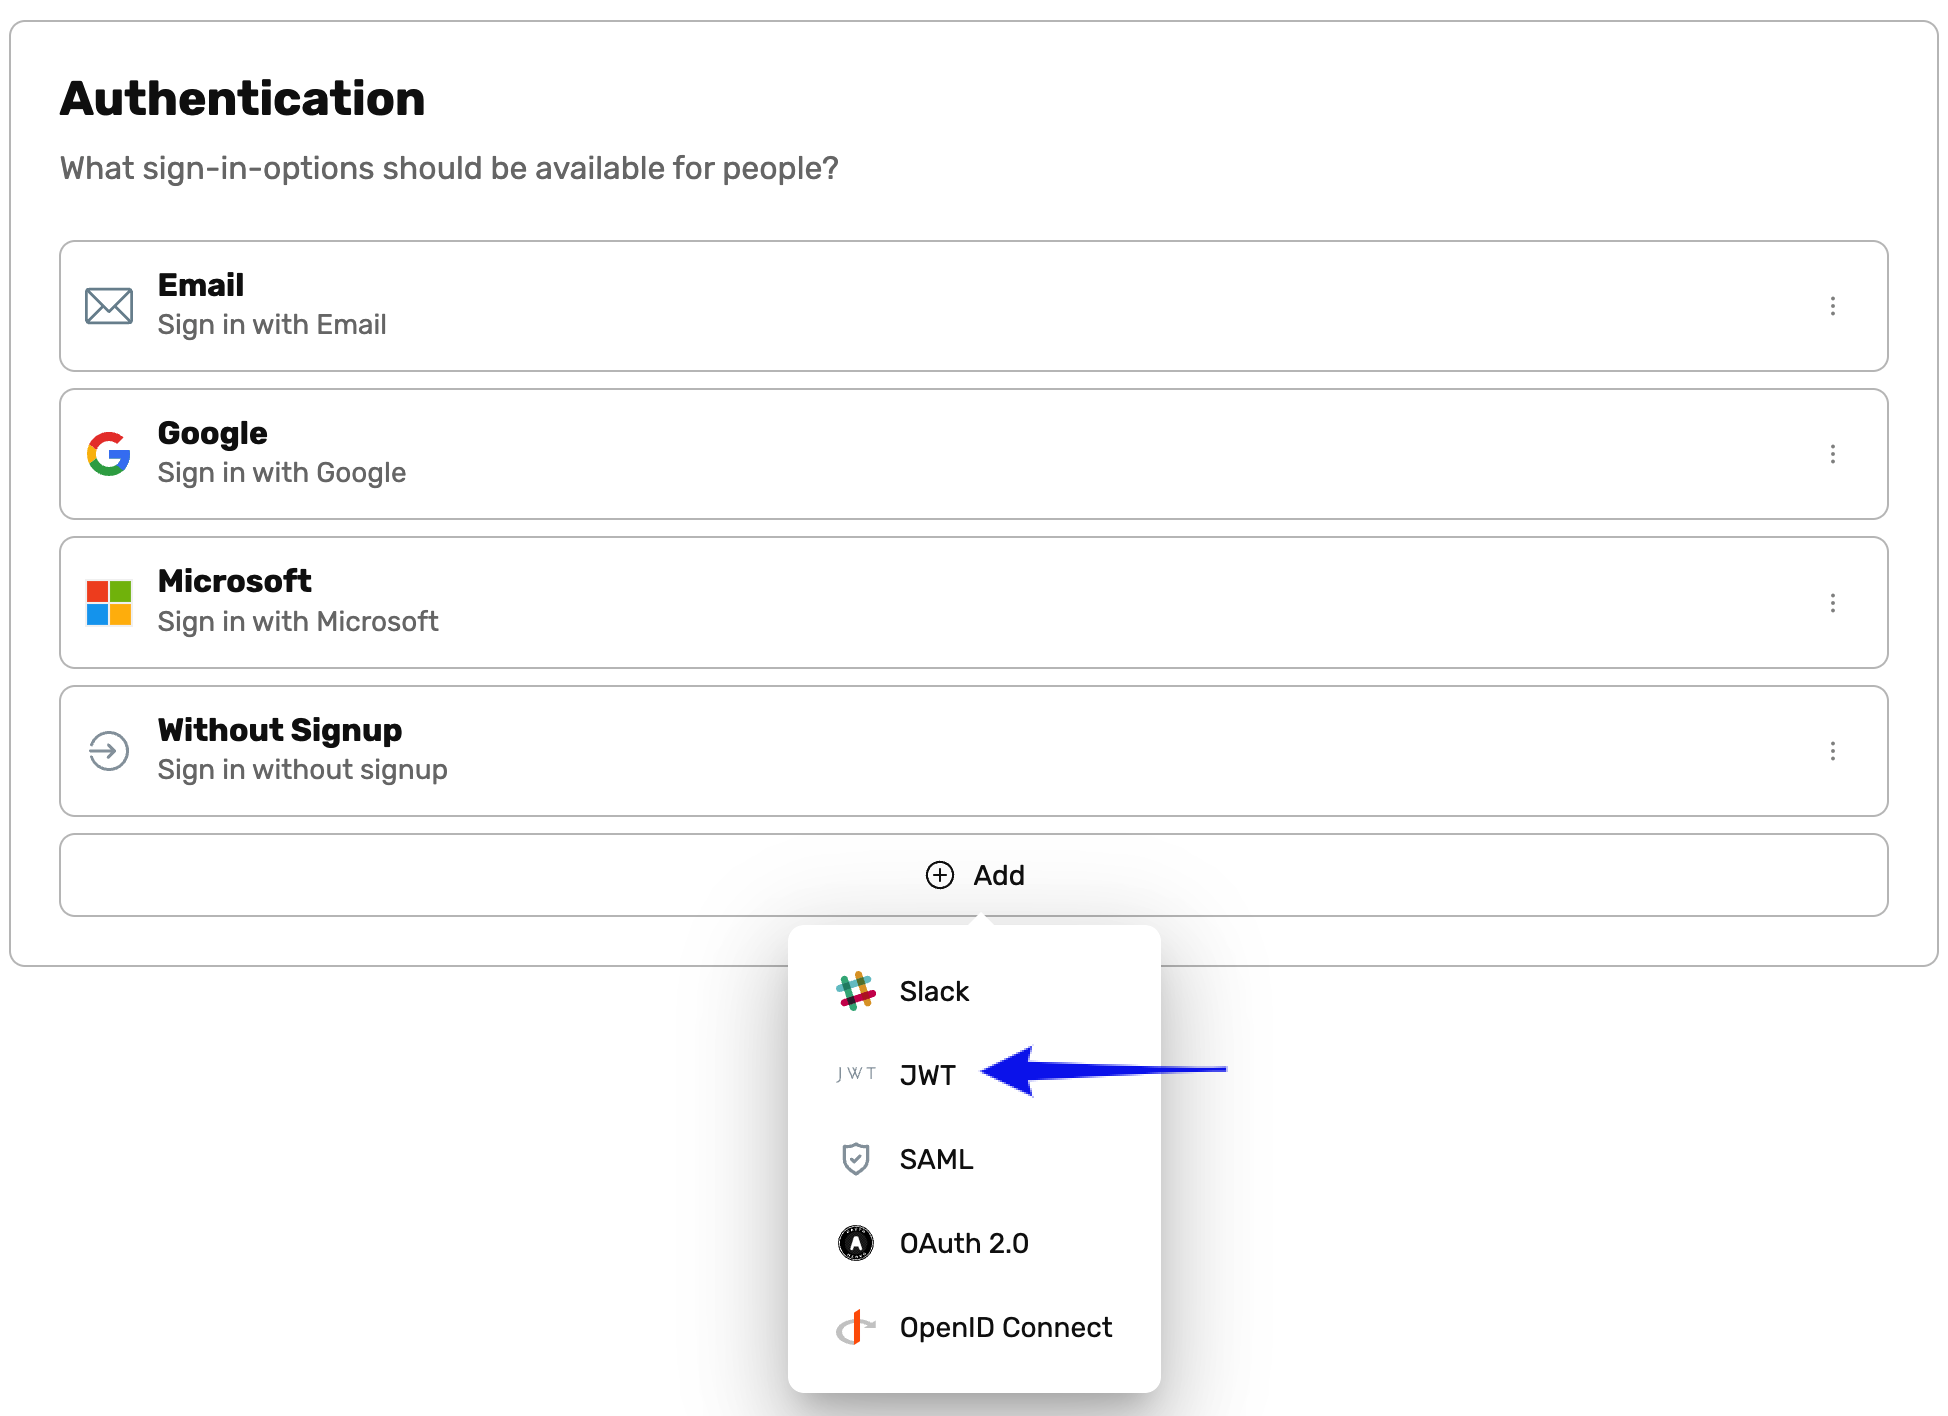Click the OAuth 2.0 circular icon
The width and height of the screenshot is (1948, 1416).
[x=856, y=1242]
